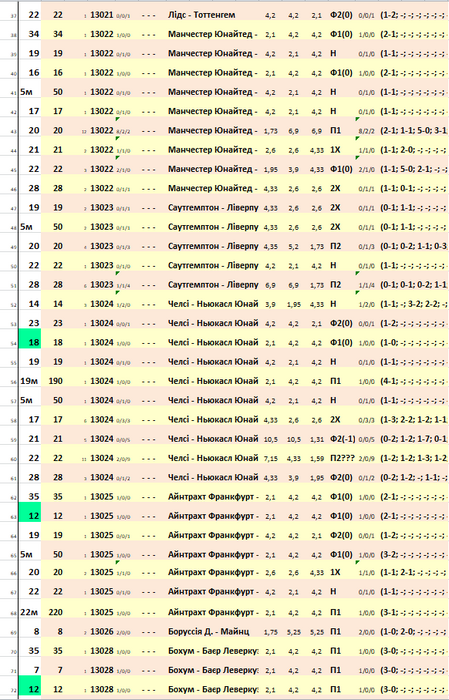Click row header 43
This screenshot has width=449, height=700.
click(x=13, y=132)
